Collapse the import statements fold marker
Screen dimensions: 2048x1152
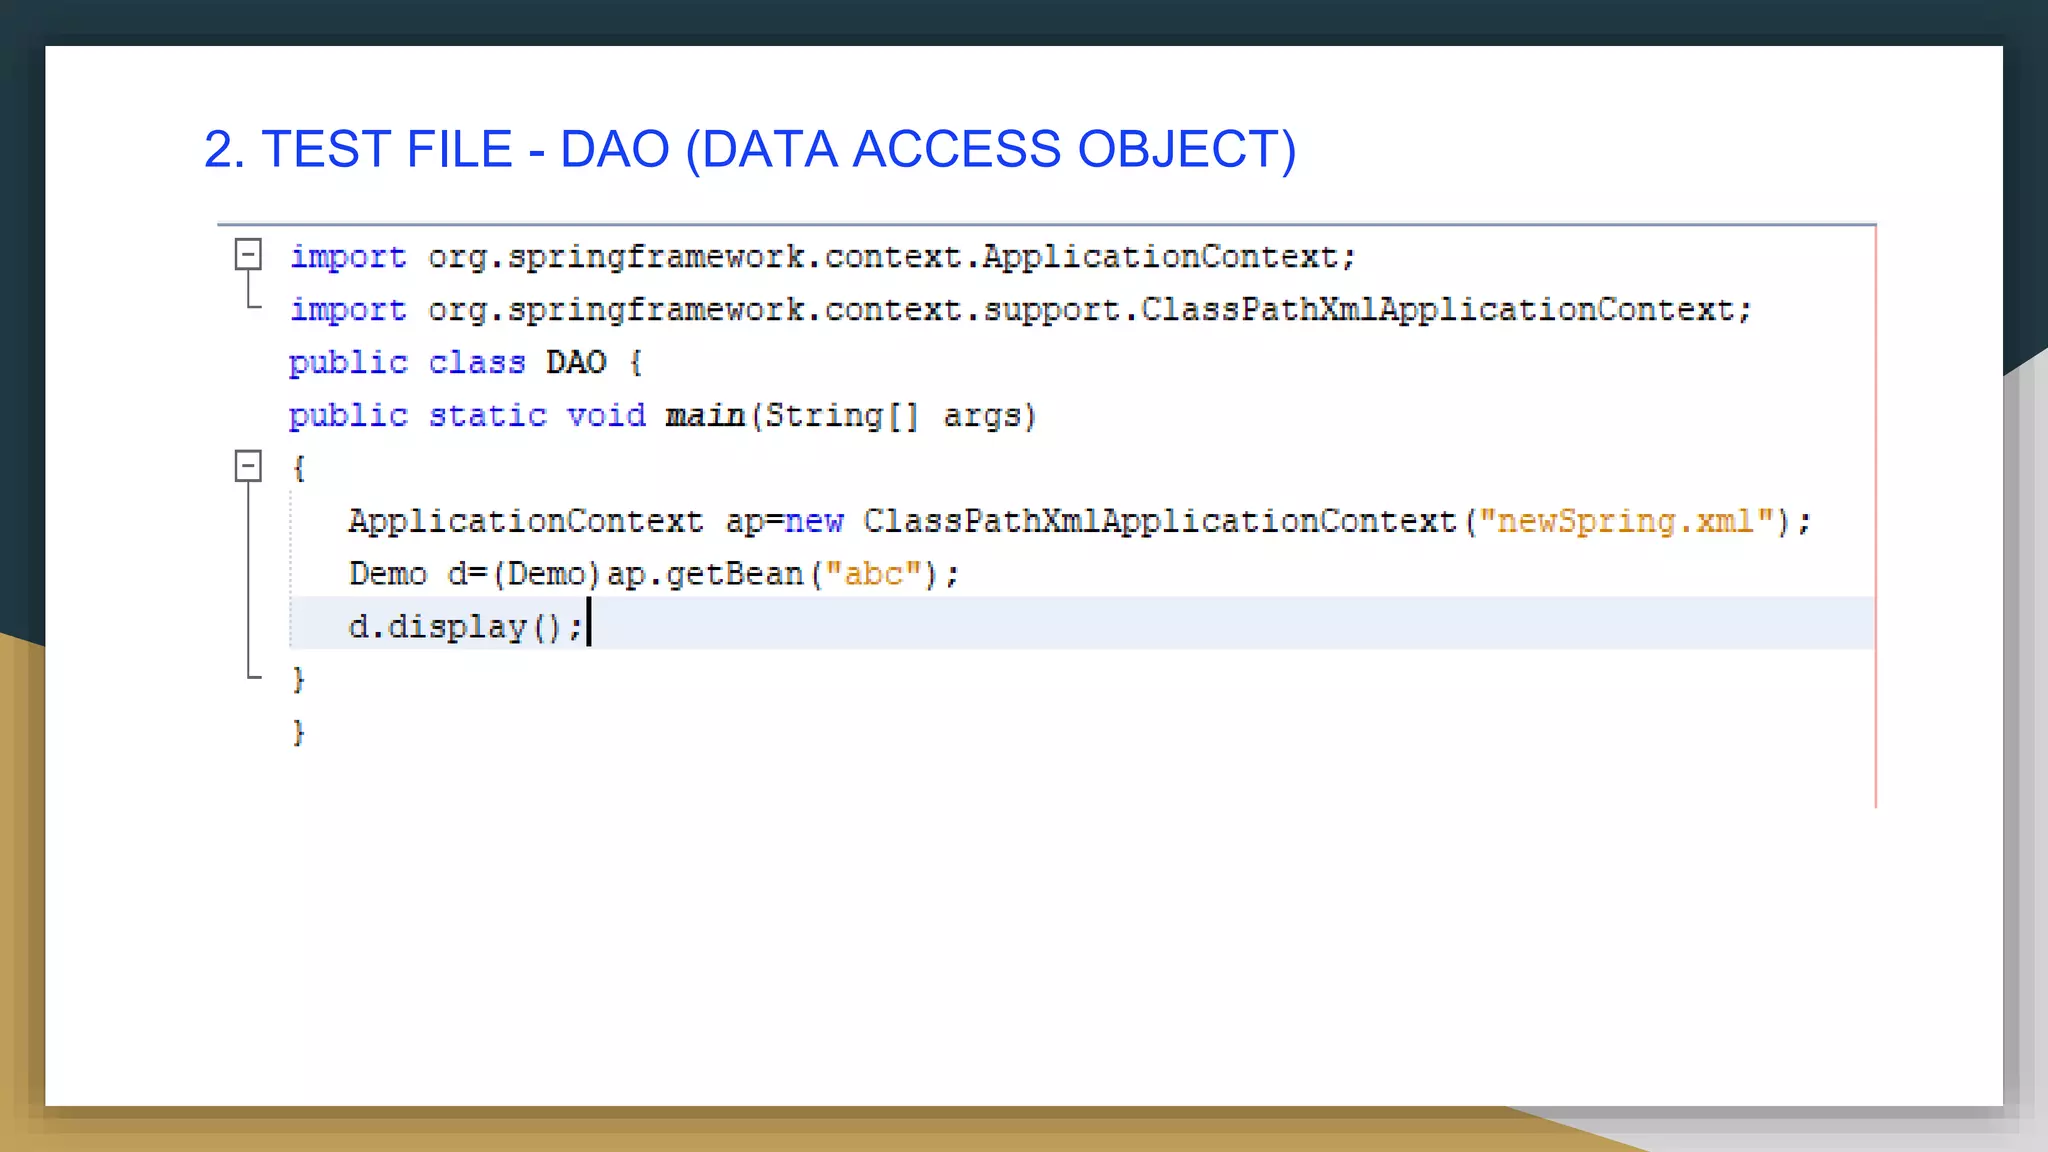click(x=248, y=254)
